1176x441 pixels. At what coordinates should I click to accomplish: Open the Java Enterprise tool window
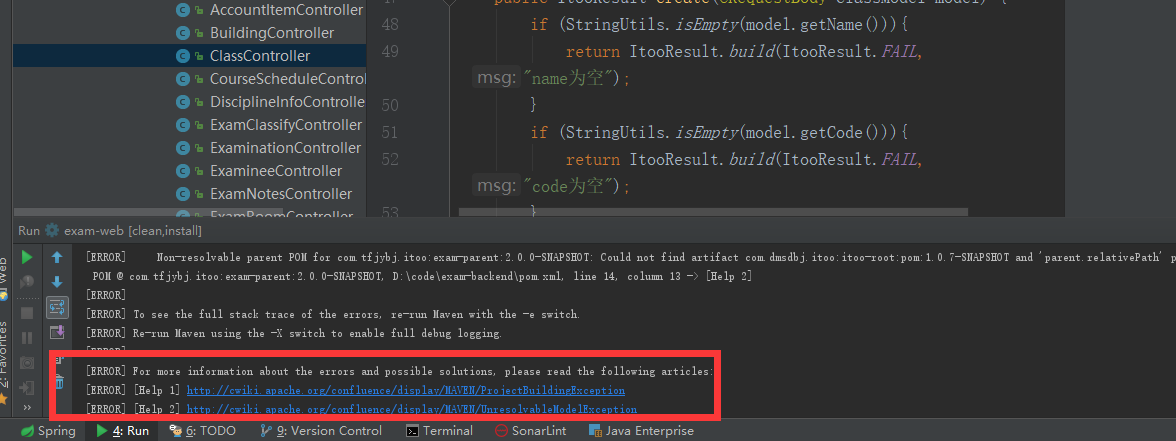point(641,431)
